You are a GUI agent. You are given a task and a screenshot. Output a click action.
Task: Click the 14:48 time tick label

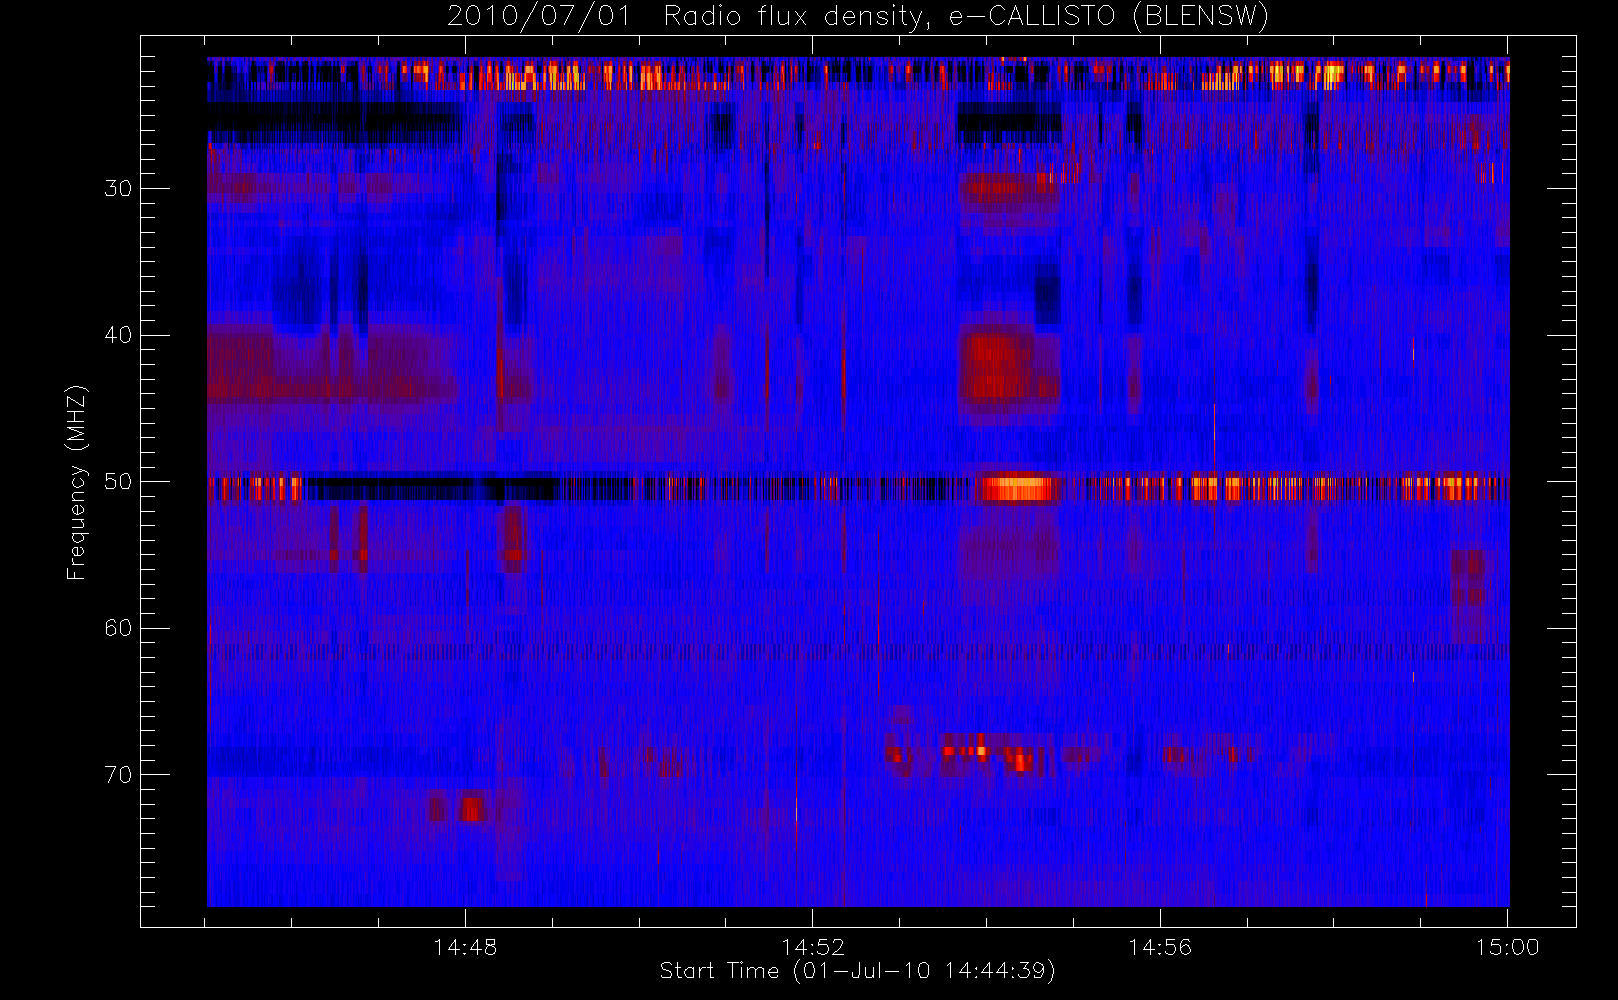click(465, 947)
